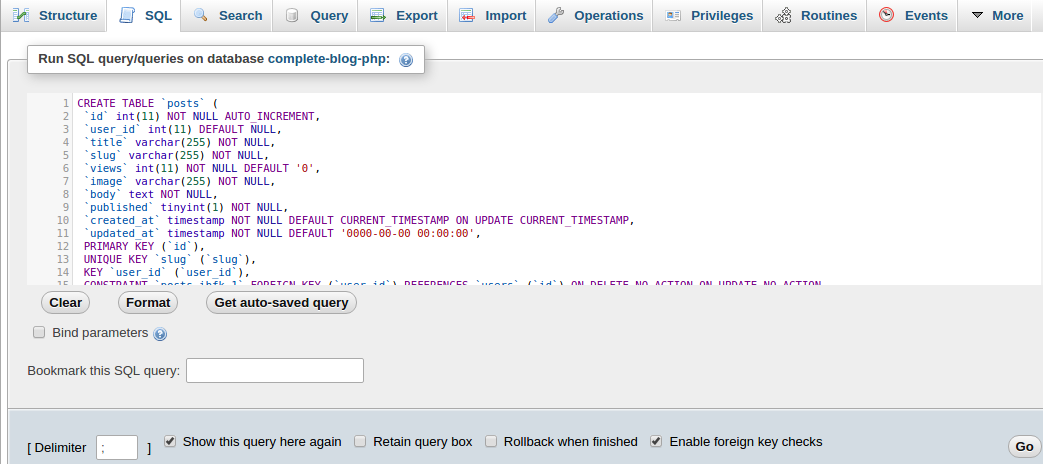Click the Operations wrench icon
The image size is (1043, 464).
click(555, 15)
